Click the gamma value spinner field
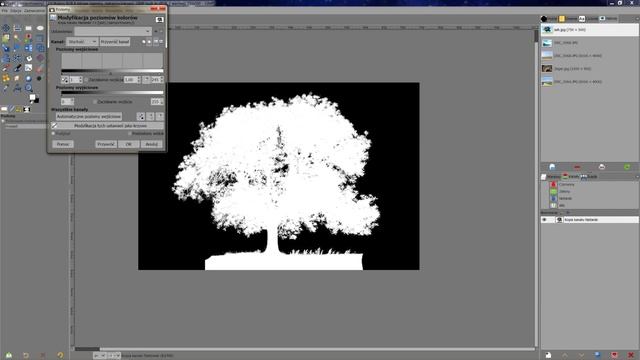640x360 pixels. (x=132, y=80)
